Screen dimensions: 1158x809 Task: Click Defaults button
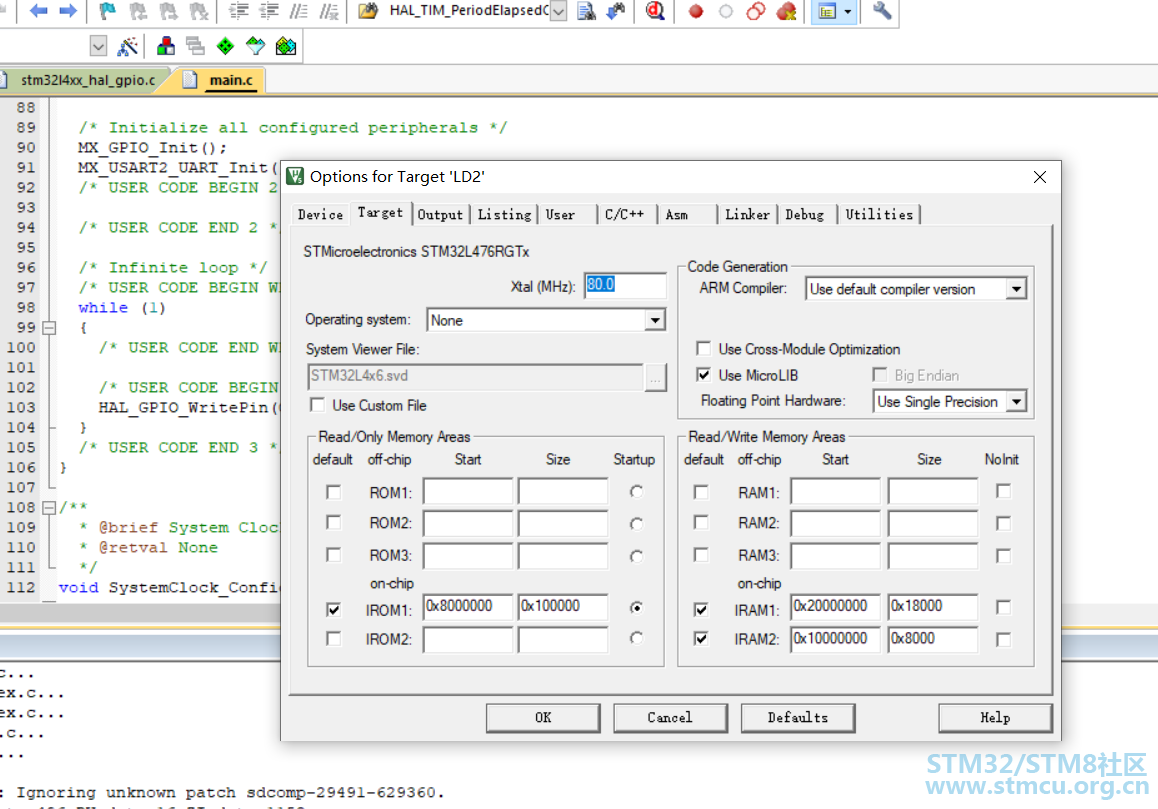tap(798, 717)
